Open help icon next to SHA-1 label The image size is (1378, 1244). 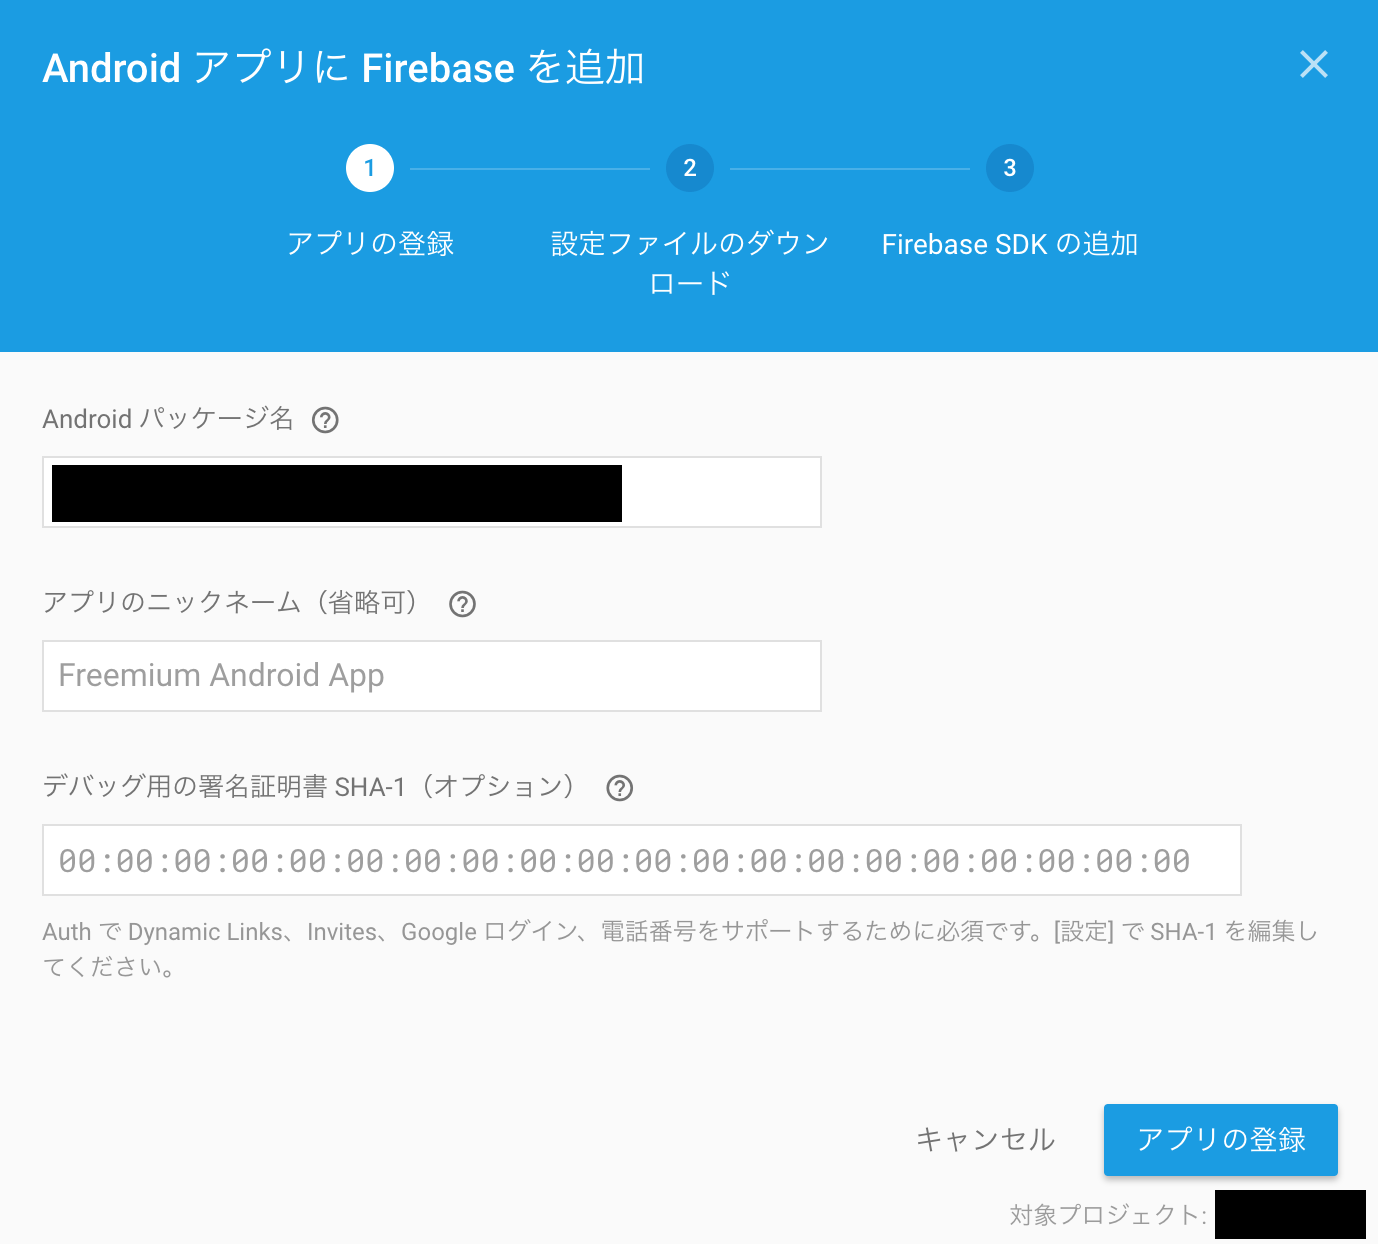click(x=620, y=788)
